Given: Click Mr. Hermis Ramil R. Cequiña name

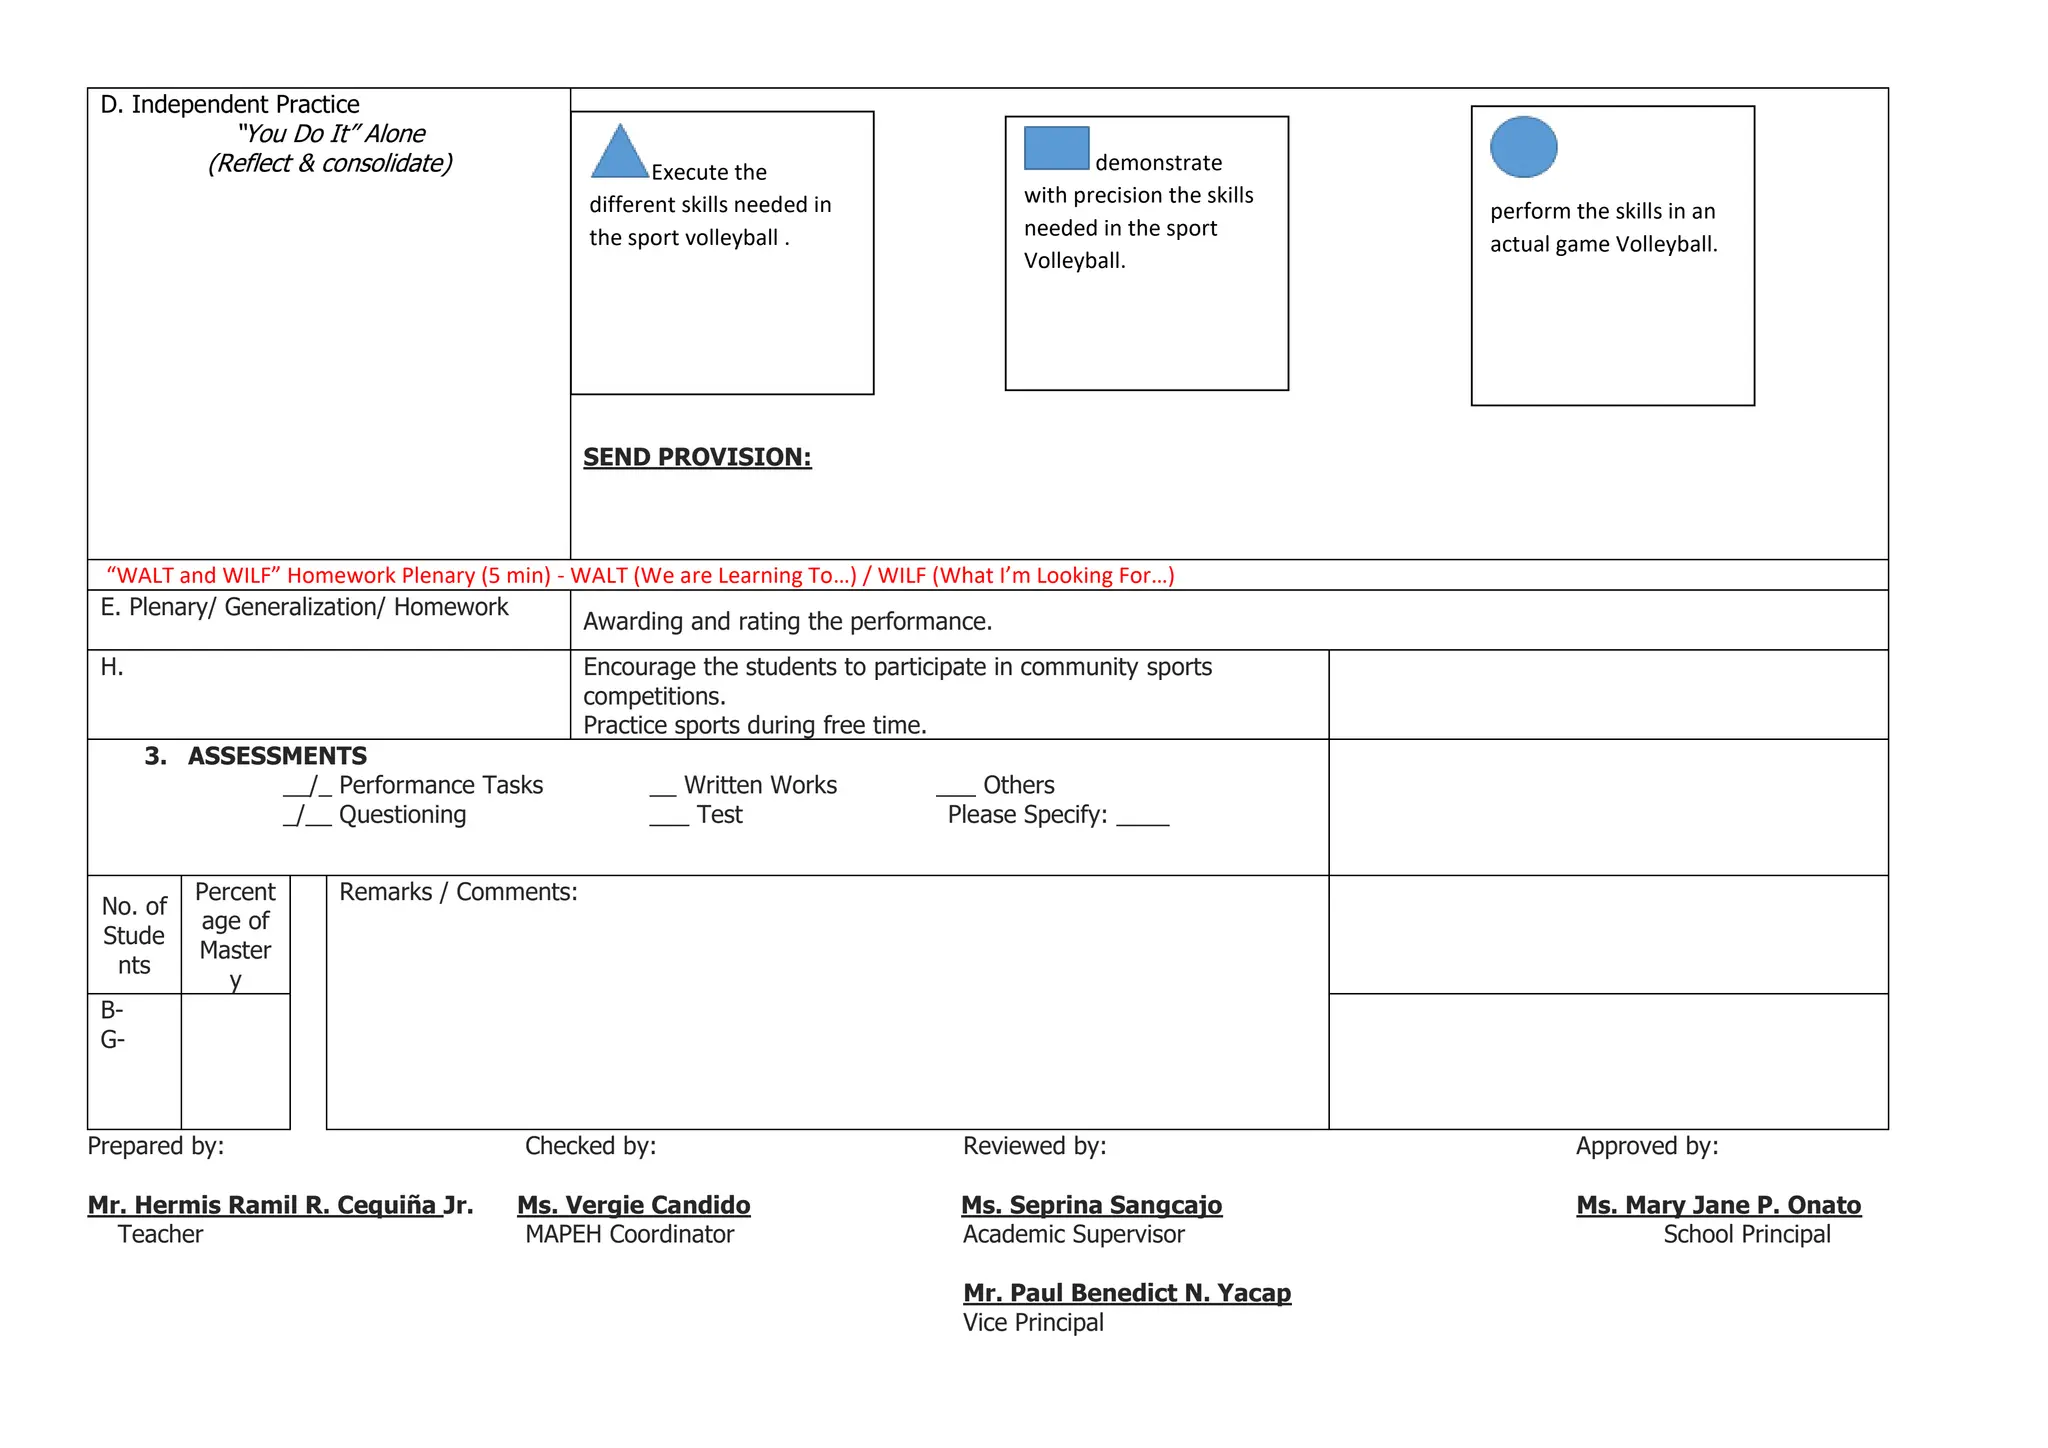Looking at the screenshot, I should tap(280, 1205).
